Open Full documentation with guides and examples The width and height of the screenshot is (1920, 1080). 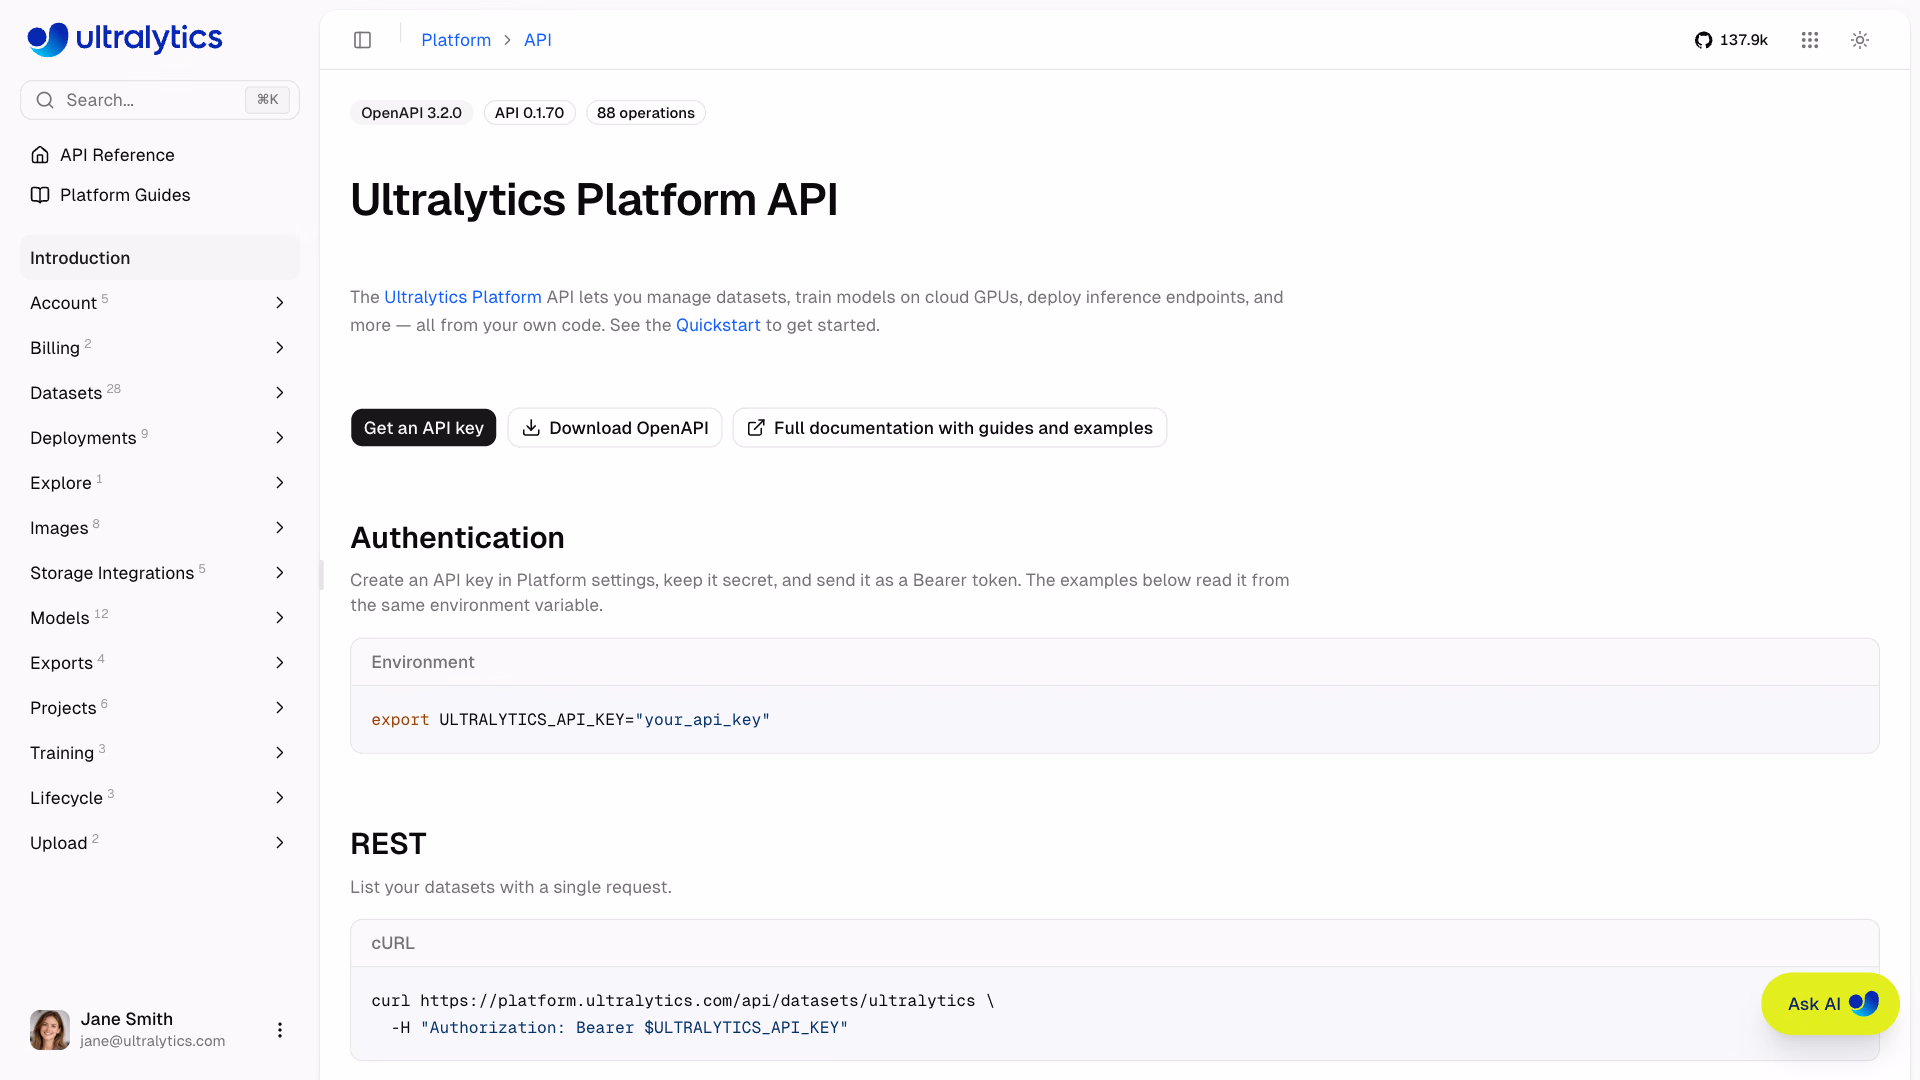[950, 428]
